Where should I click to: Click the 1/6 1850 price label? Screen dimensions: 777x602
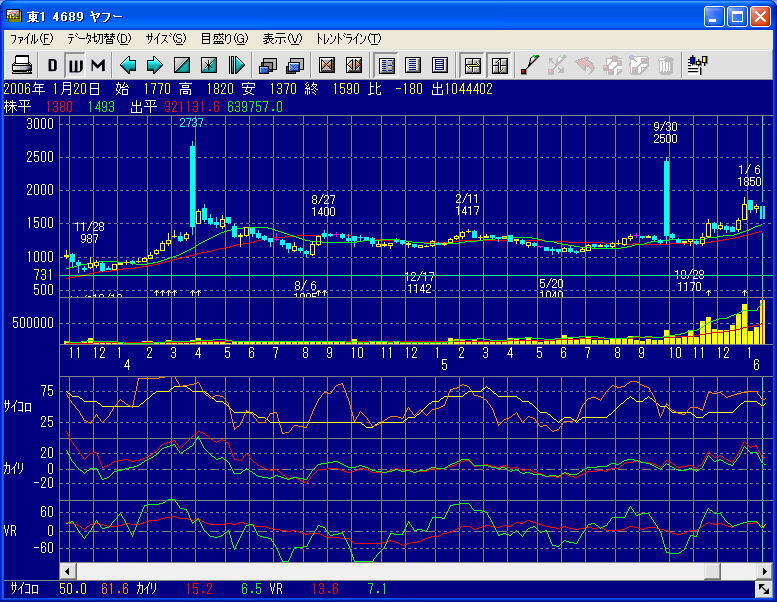749,175
